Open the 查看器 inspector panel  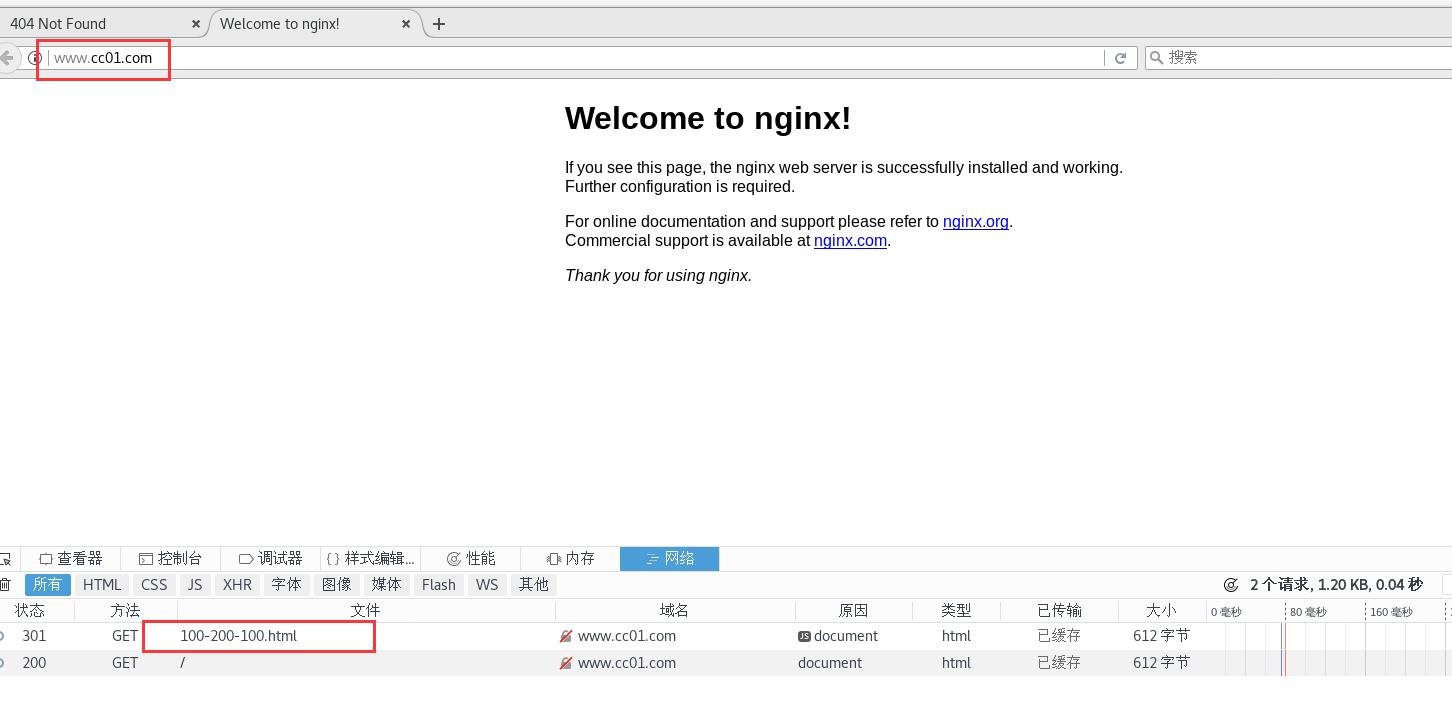point(70,559)
